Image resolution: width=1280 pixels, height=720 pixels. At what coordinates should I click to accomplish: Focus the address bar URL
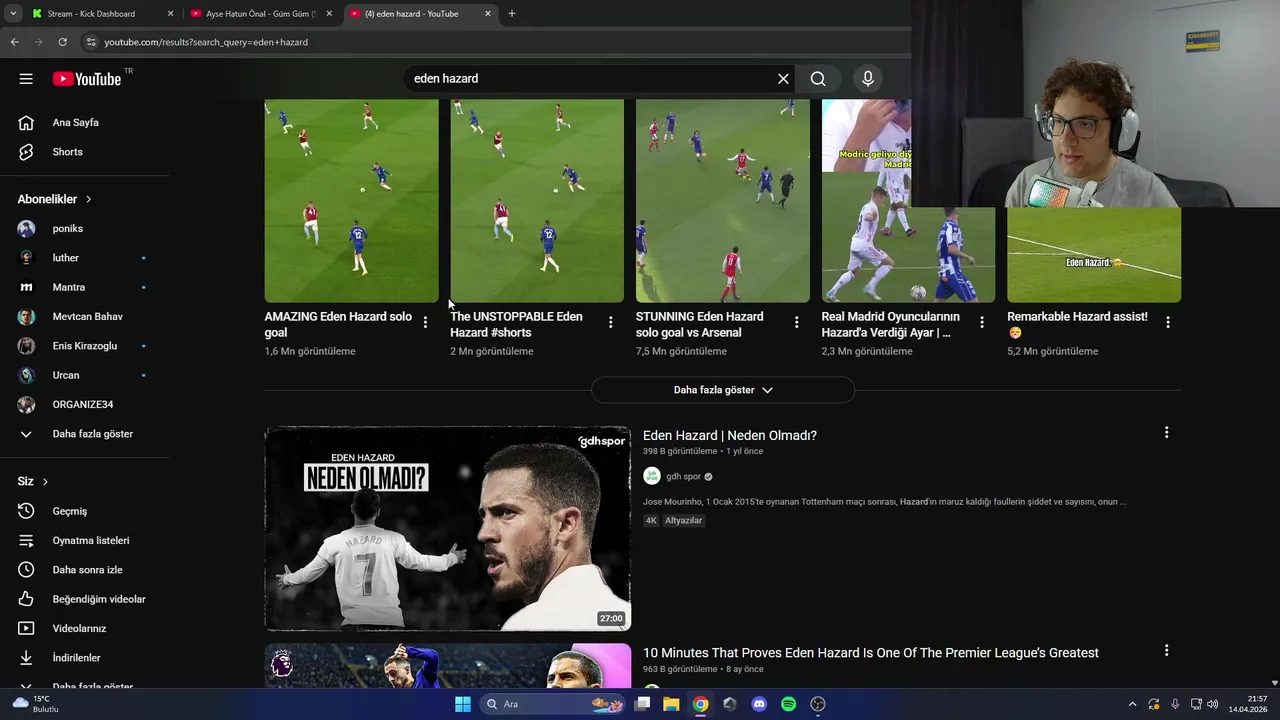206,42
